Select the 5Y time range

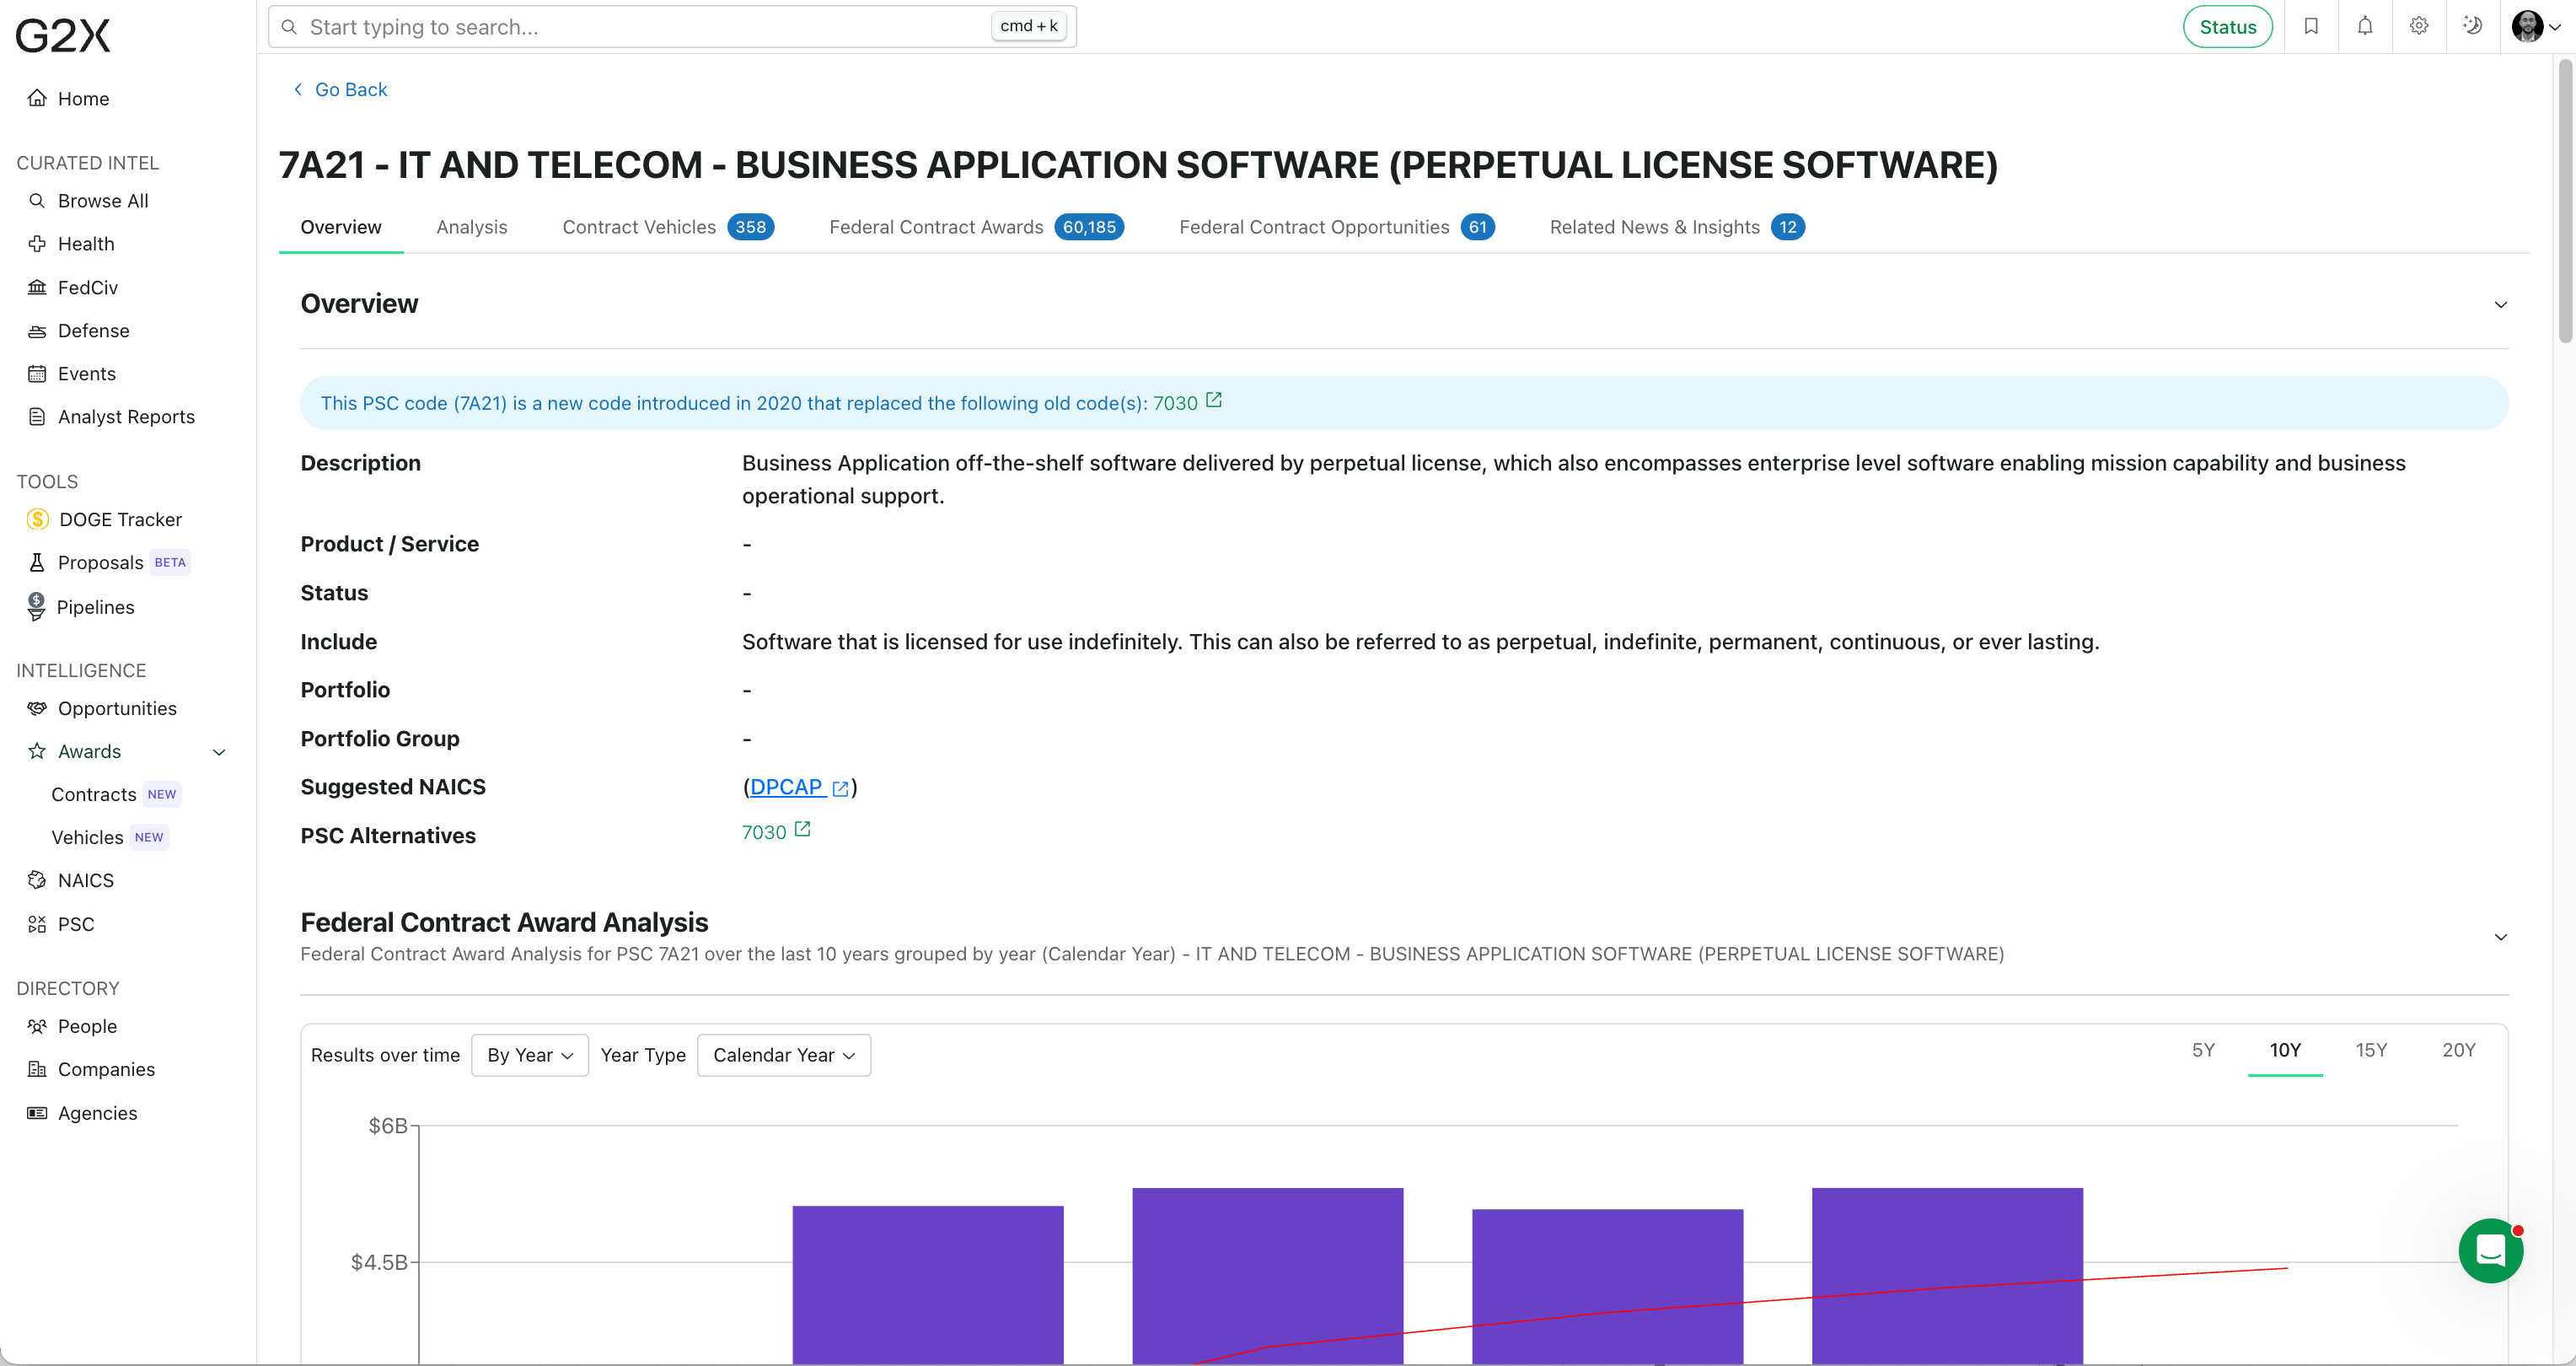click(2203, 1050)
